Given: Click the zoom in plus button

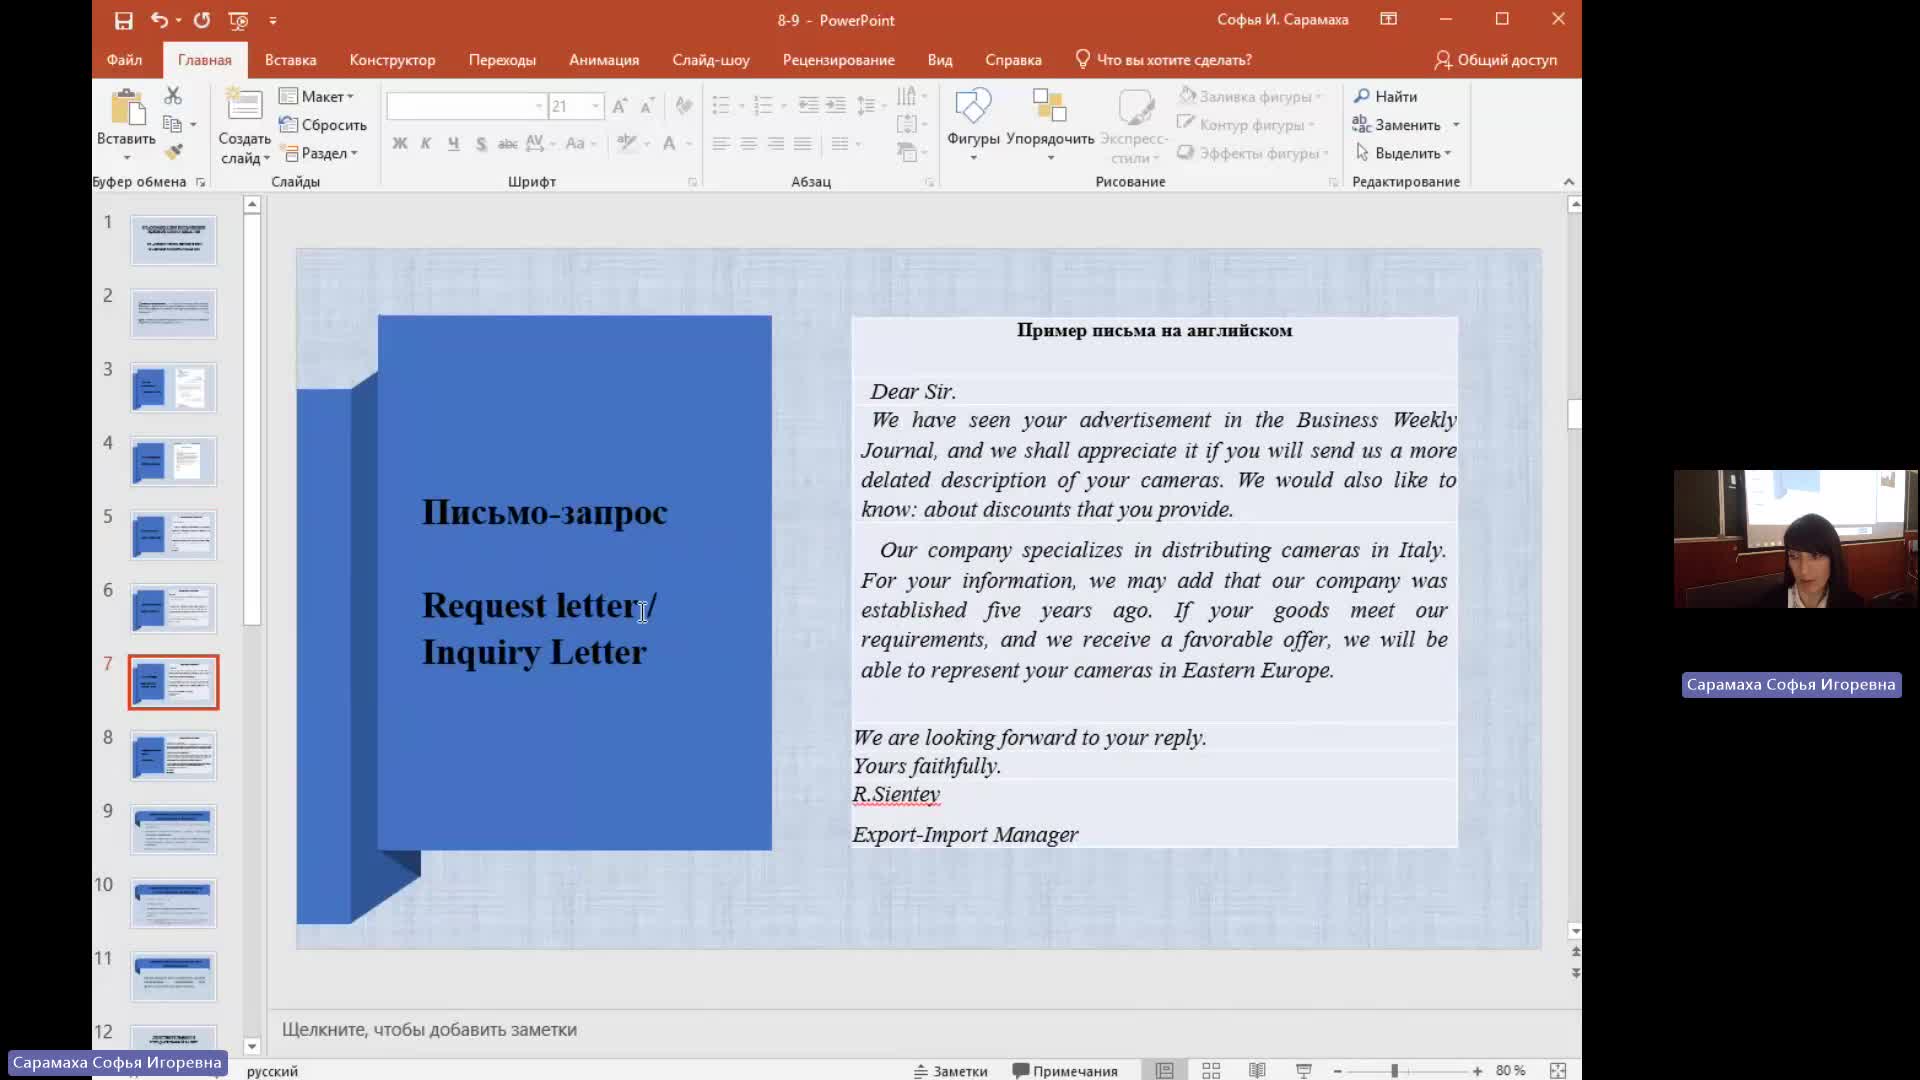Looking at the screenshot, I should click(x=1477, y=1070).
